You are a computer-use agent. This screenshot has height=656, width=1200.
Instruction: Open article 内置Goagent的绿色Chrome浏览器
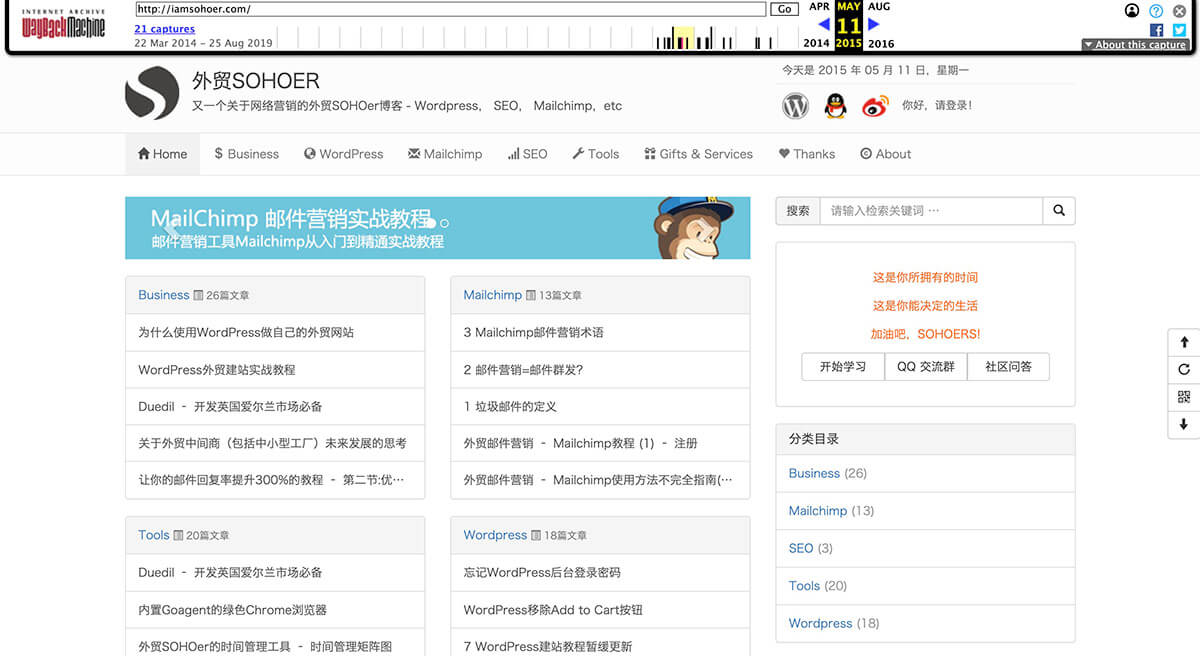point(233,610)
